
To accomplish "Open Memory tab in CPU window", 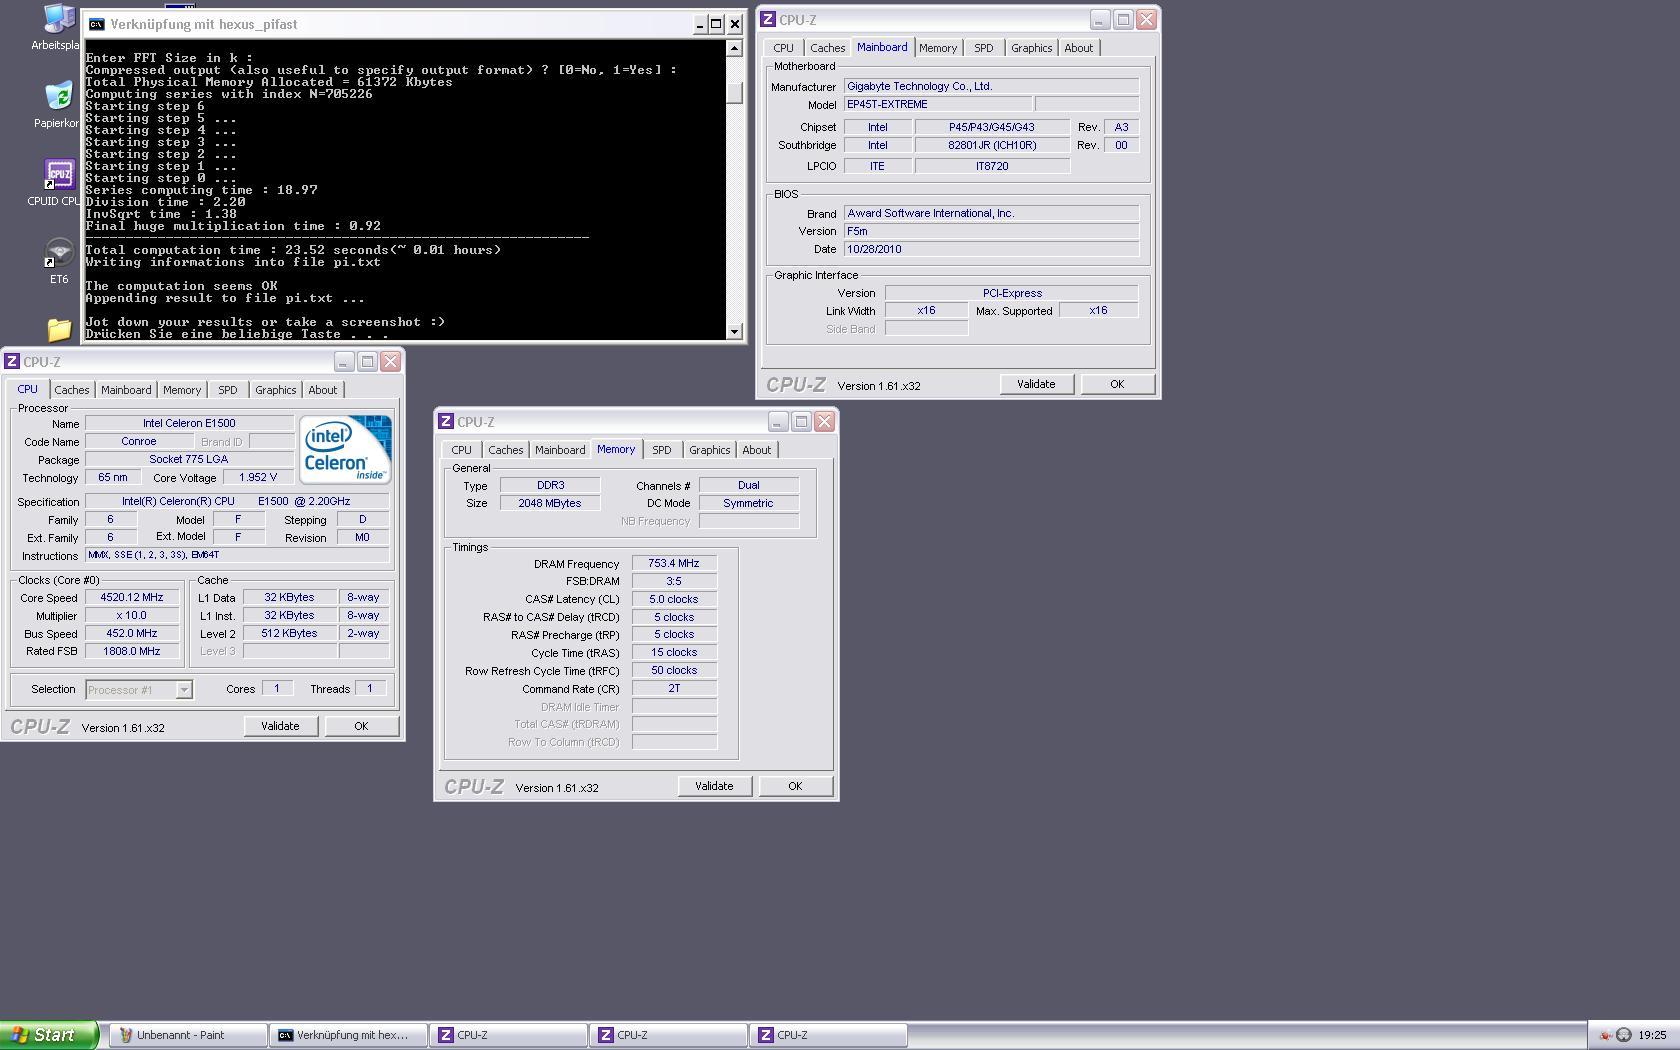I will 182,390.
